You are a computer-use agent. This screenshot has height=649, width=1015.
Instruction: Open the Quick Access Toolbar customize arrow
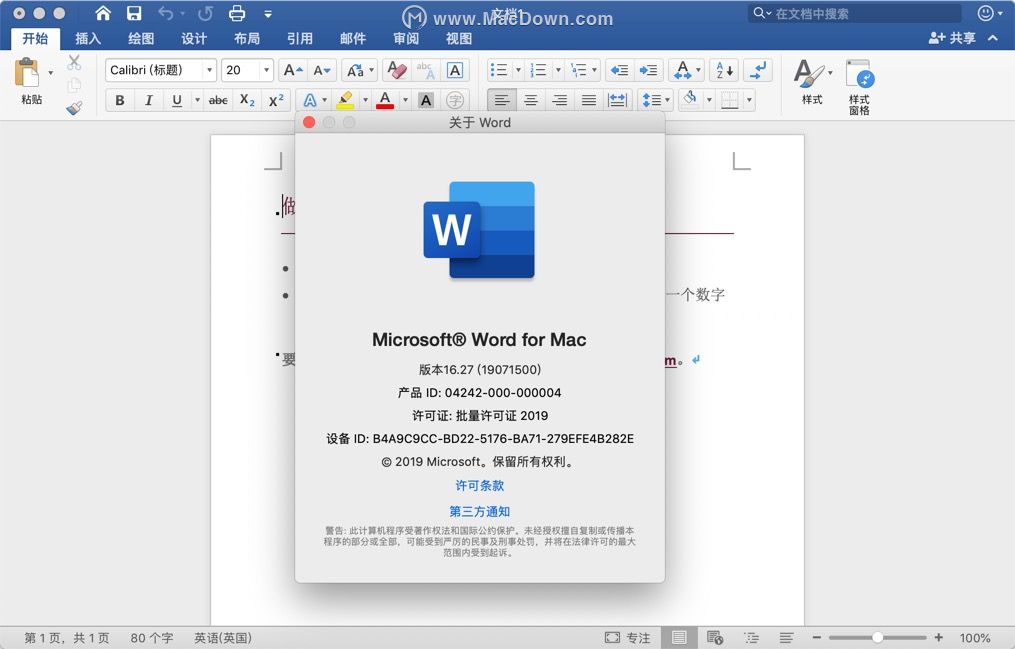[268, 13]
